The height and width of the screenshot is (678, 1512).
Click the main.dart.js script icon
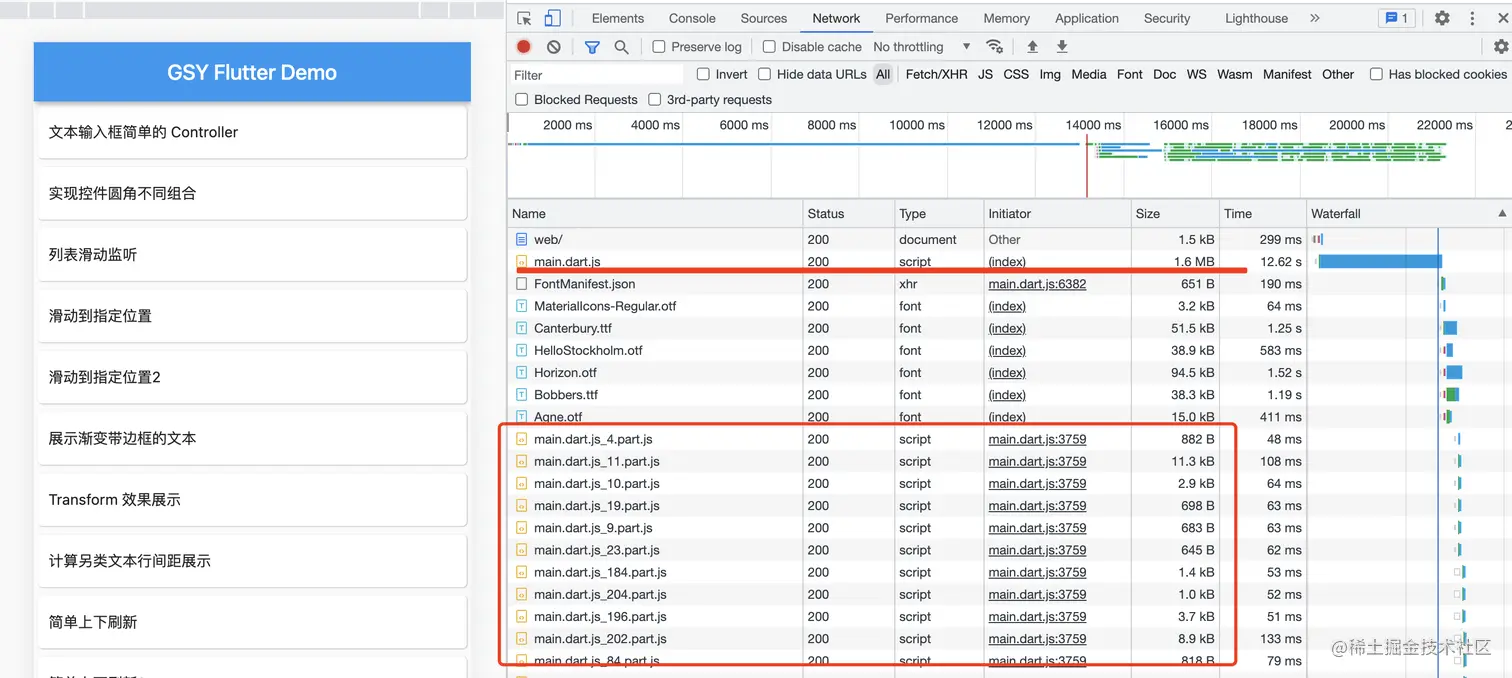521,262
